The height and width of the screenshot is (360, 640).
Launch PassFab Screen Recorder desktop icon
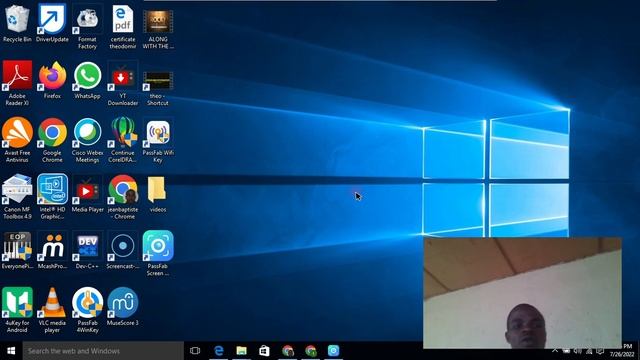click(x=158, y=253)
